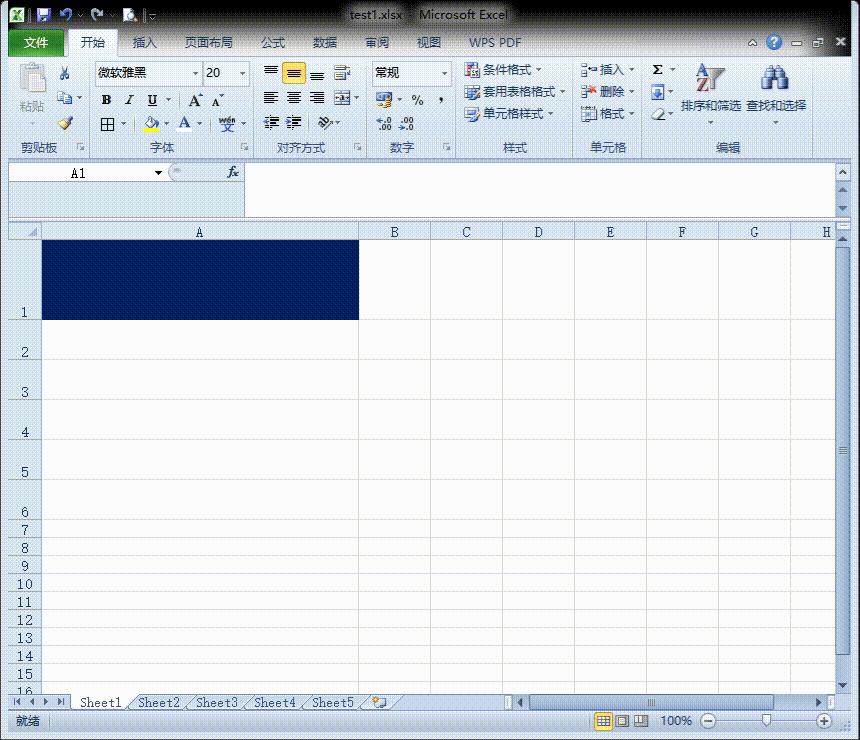The height and width of the screenshot is (740, 860).
Task: Switch to the 审阅 tab
Action: coord(377,43)
